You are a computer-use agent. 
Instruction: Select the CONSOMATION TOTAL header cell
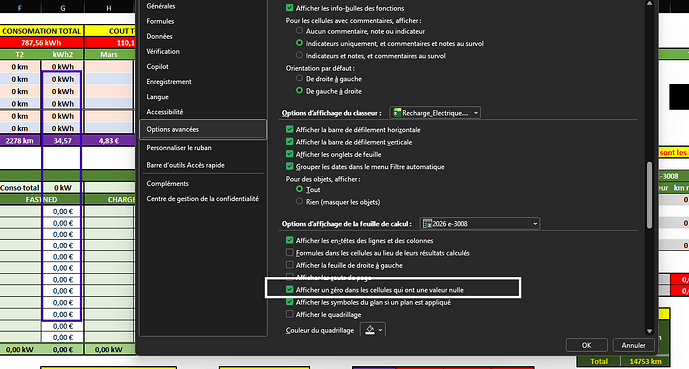pos(41,31)
